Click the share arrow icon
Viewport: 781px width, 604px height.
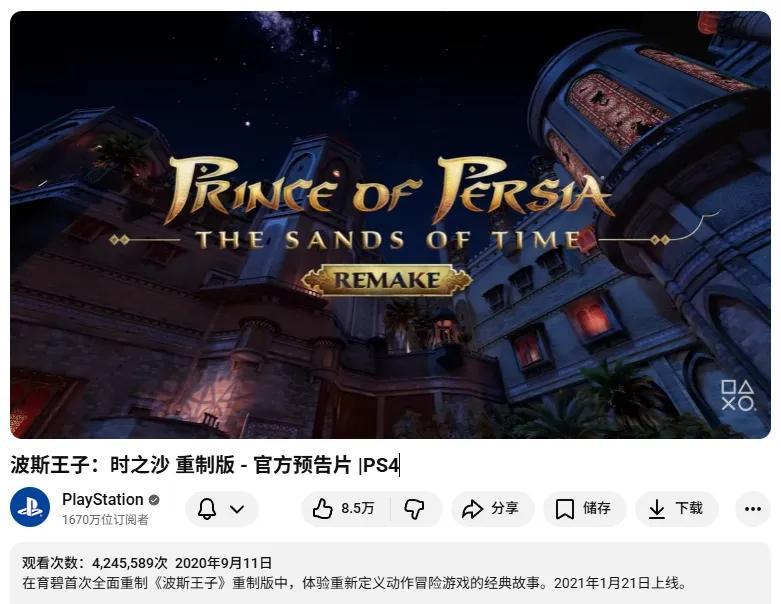point(472,509)
